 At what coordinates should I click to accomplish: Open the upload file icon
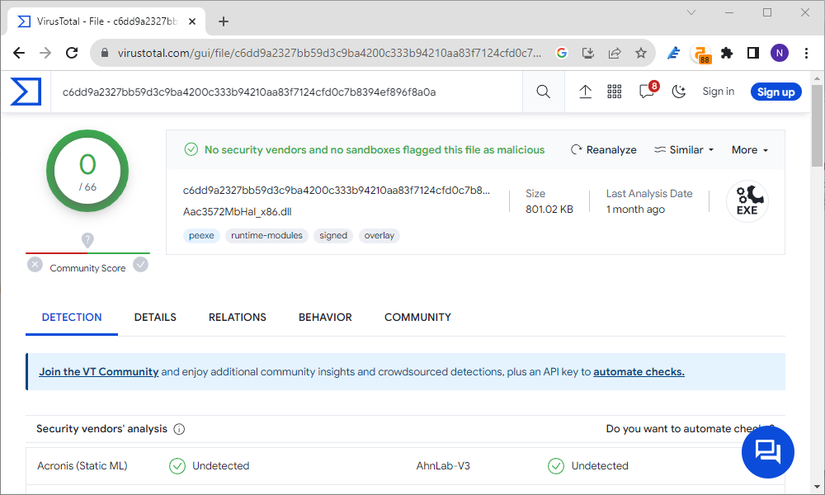click(586, 92)
